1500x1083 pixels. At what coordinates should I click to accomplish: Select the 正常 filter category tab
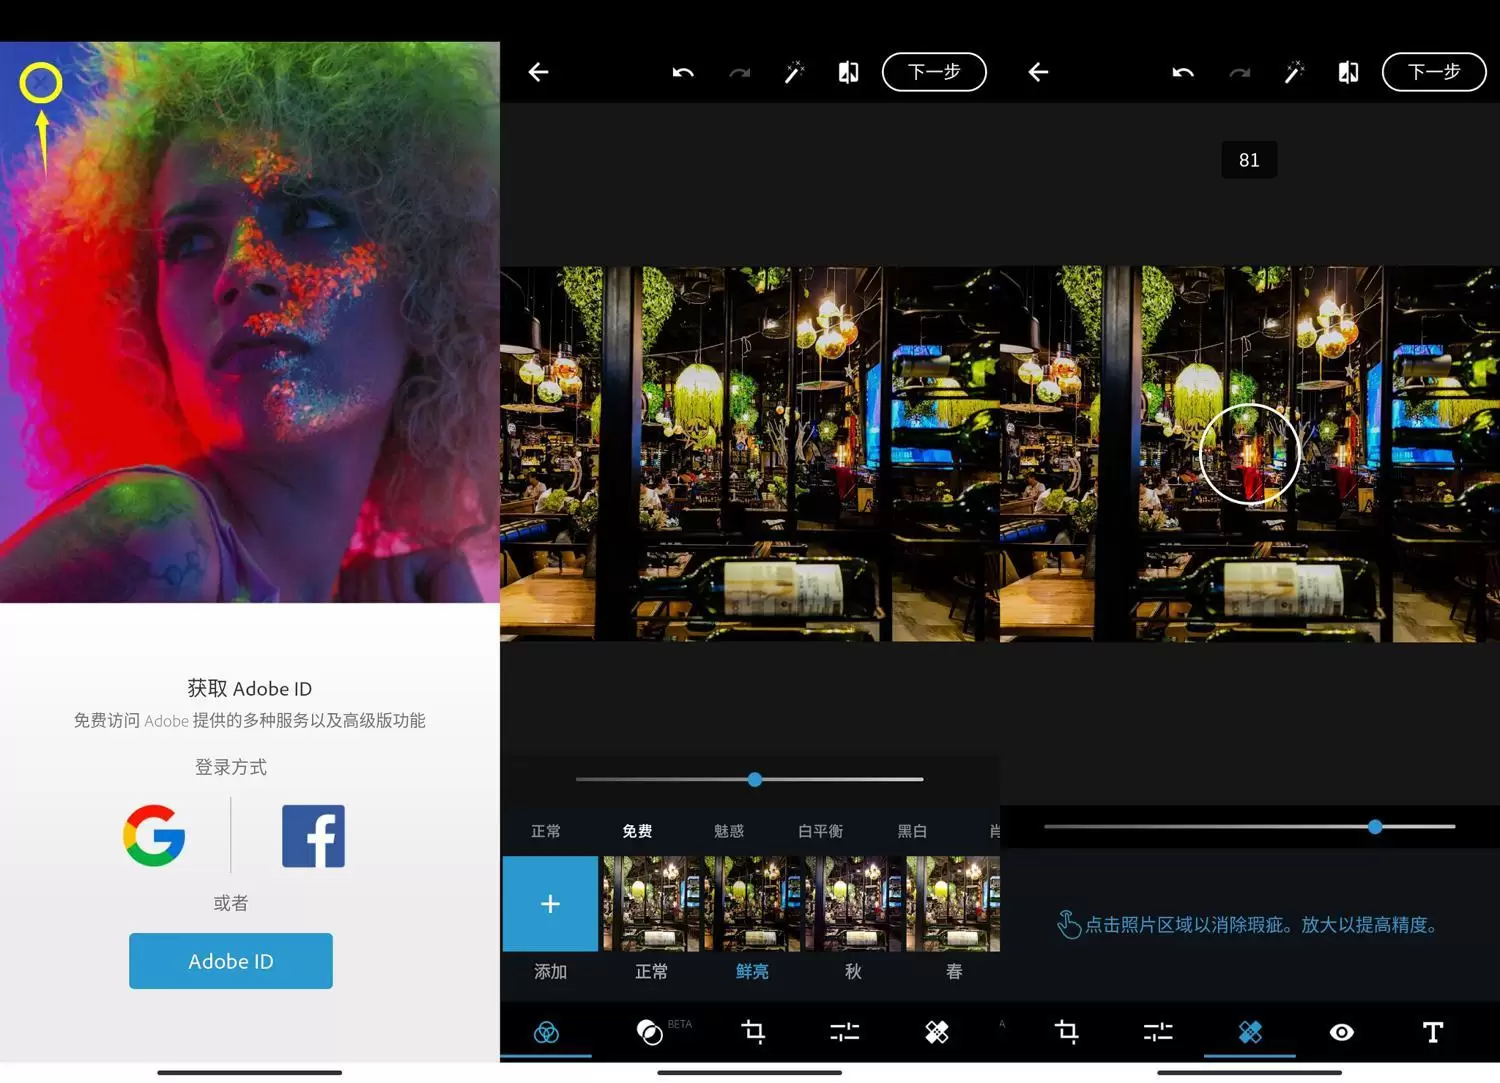tap(546, 831)
